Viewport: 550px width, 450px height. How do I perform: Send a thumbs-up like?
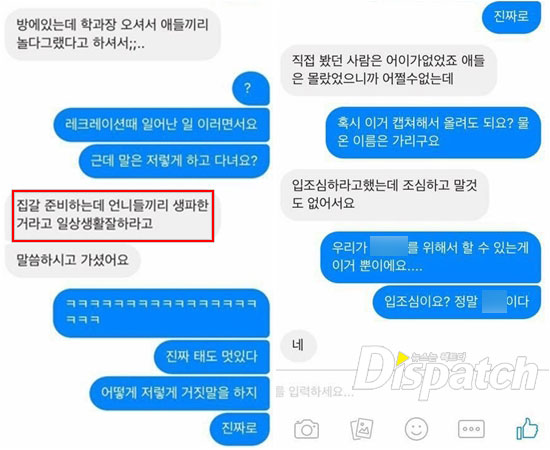pyautogui.click(x=527, y=428)
